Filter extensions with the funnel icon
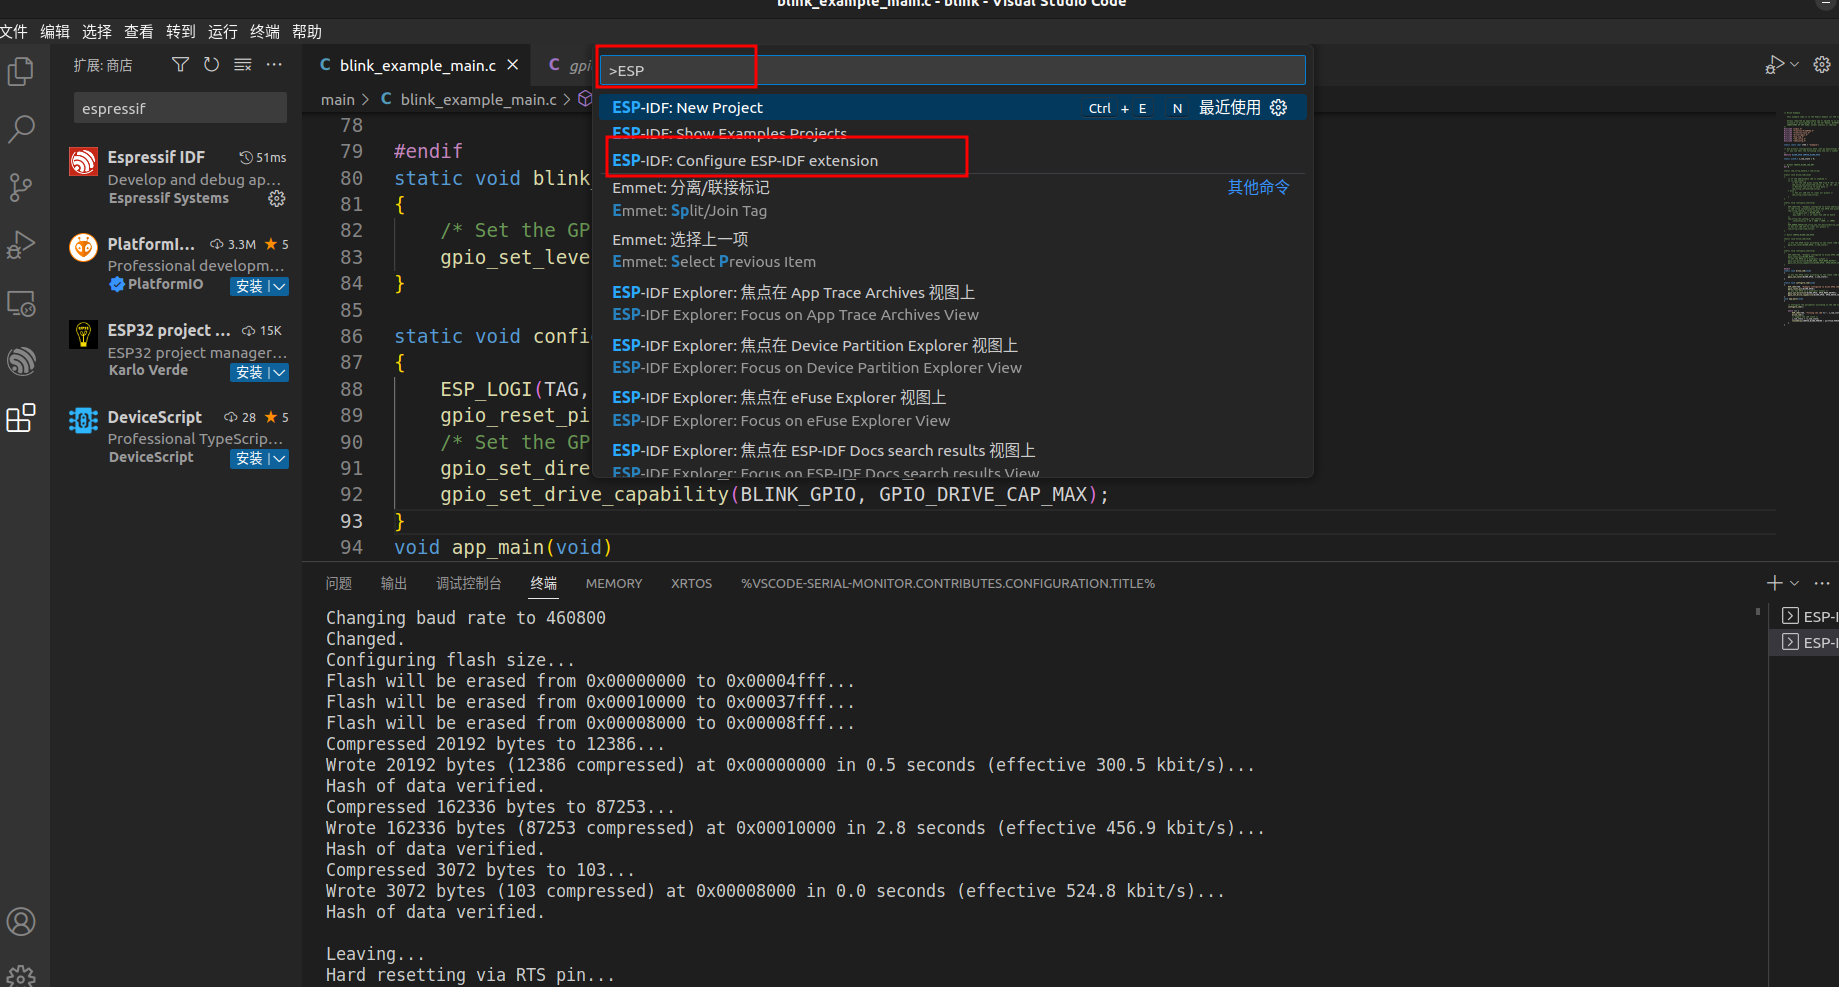This screenshot has width=1839, height=987. pos(180,65)
